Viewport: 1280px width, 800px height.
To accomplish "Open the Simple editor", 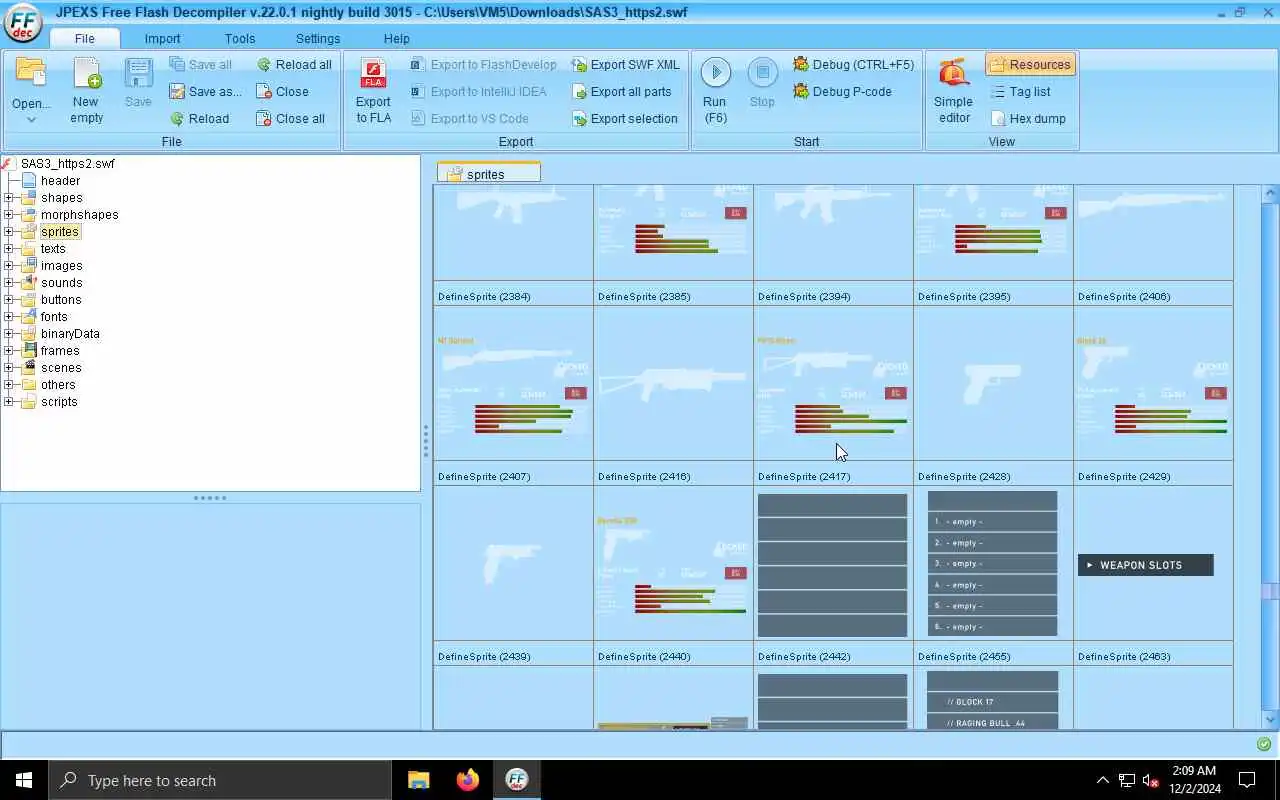I will [954, 90].
